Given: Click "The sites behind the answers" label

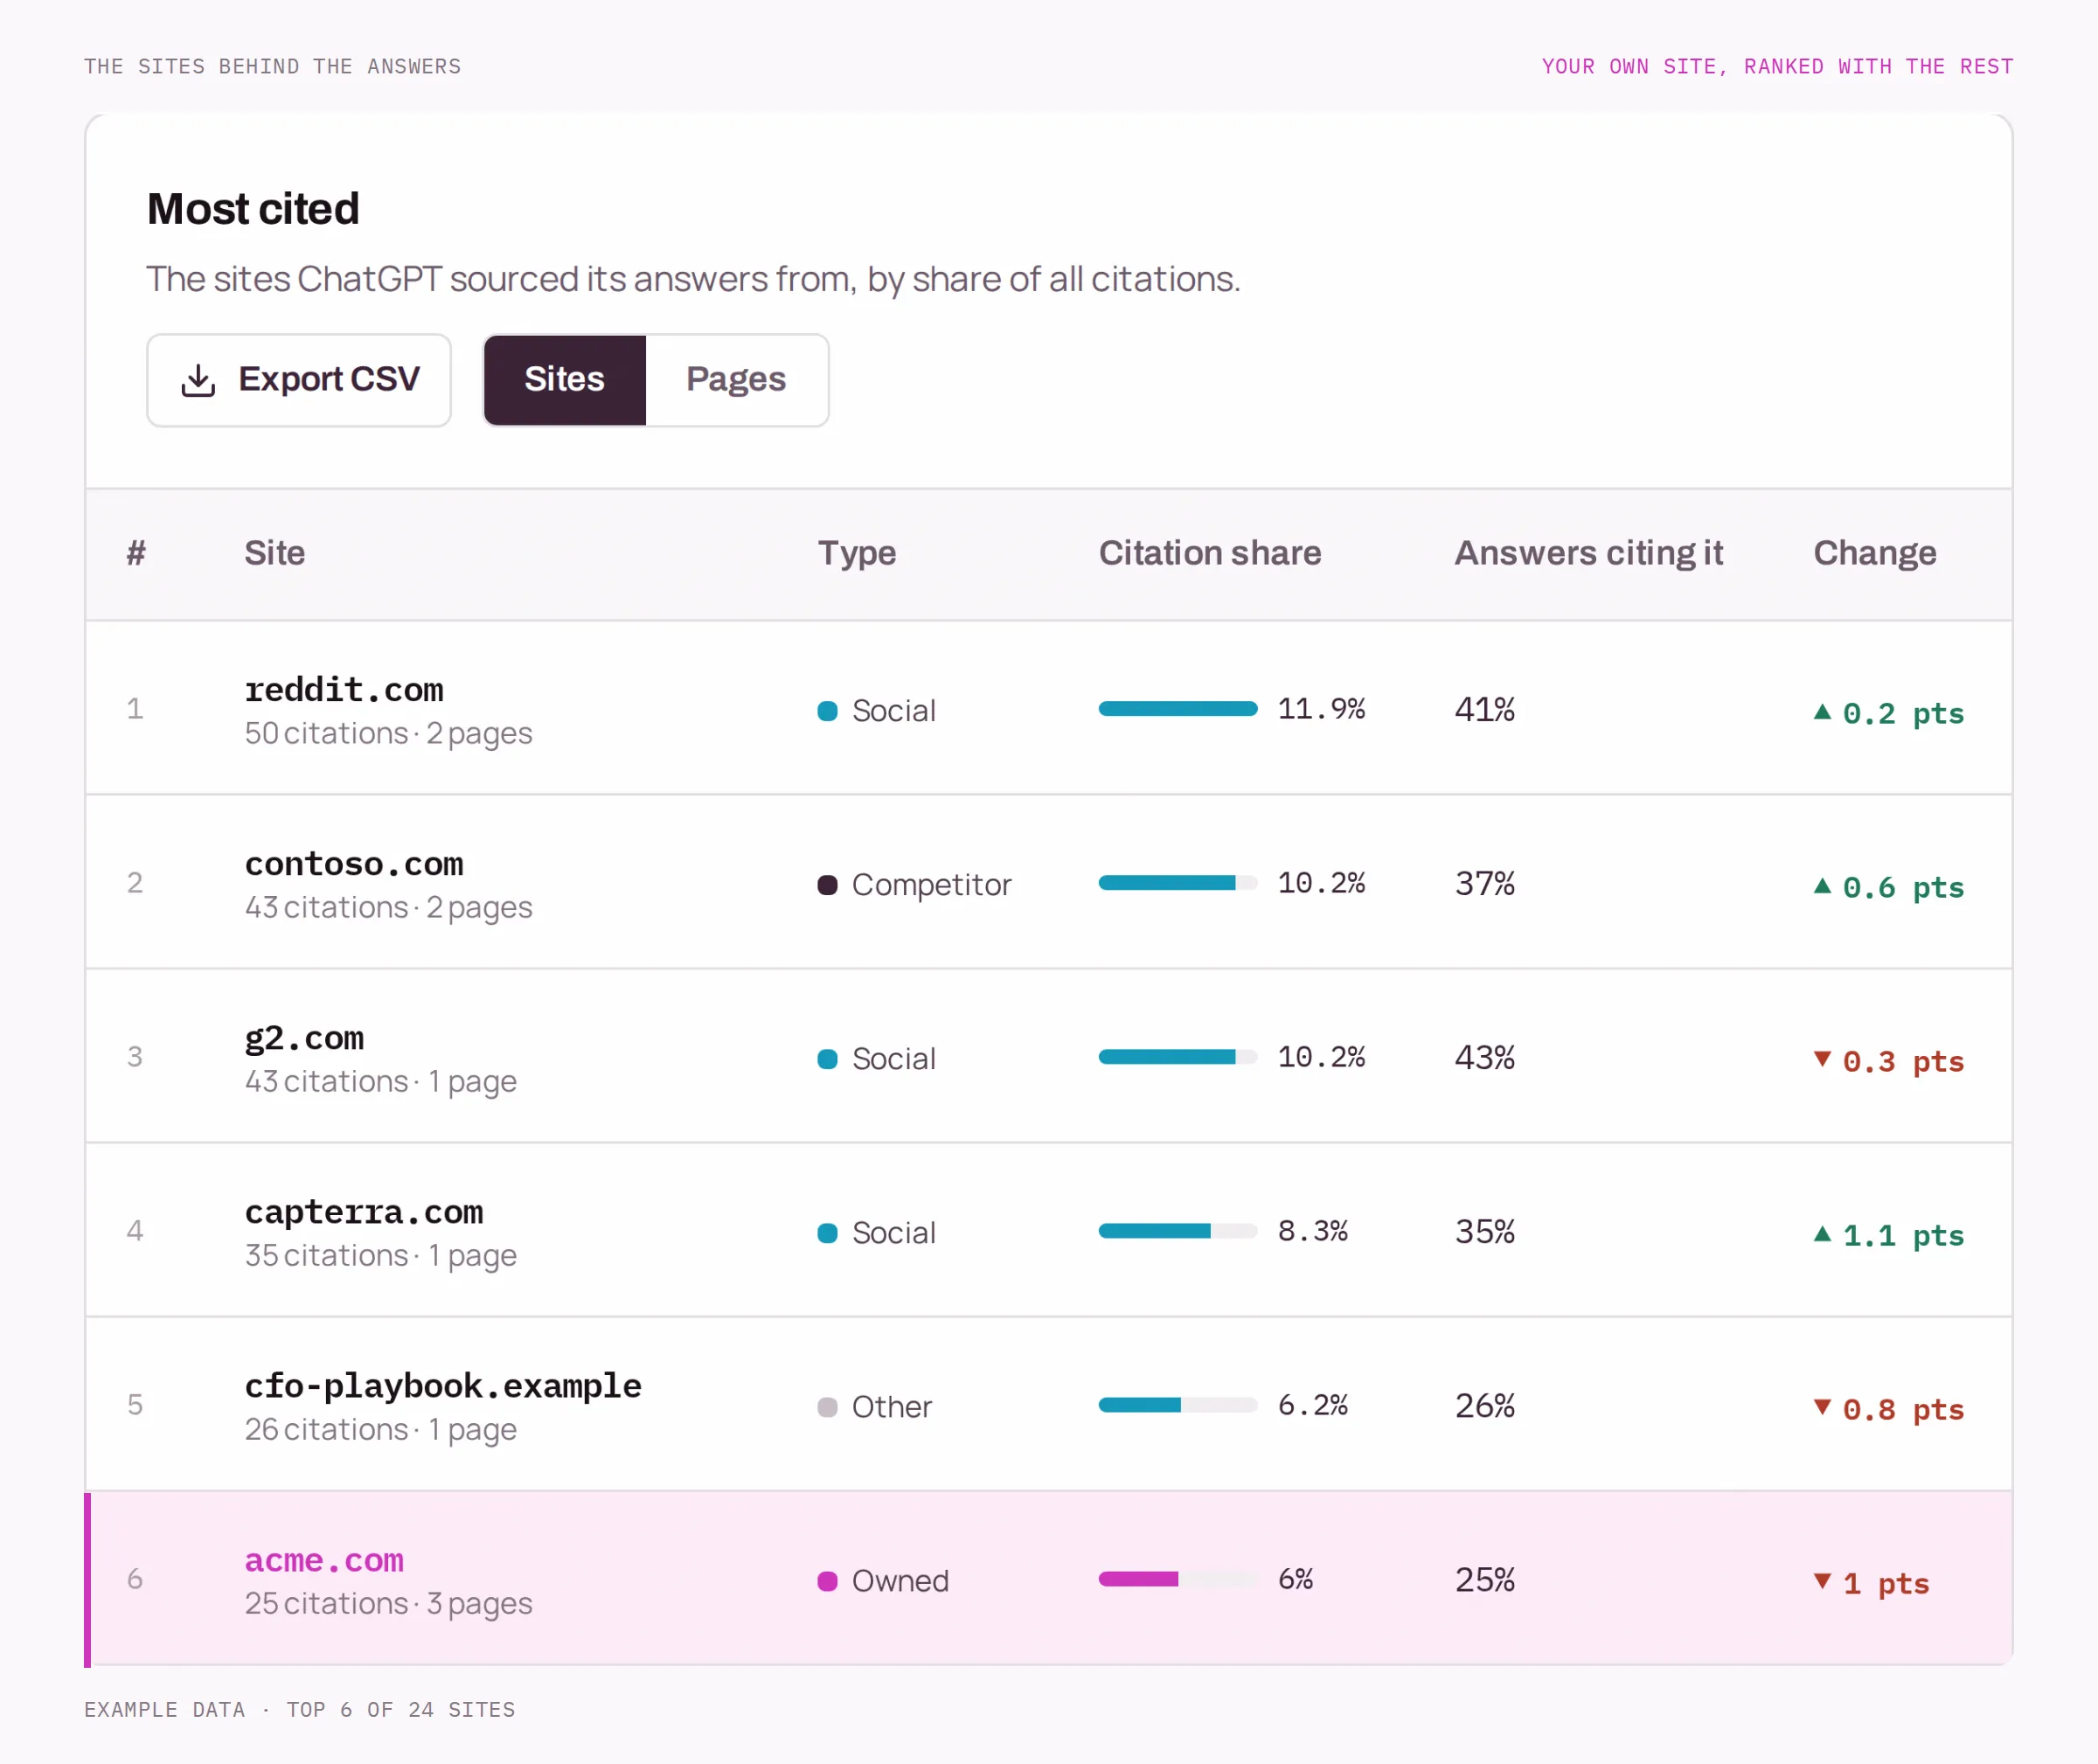Looking at the screenshot, I should (272, 66).
